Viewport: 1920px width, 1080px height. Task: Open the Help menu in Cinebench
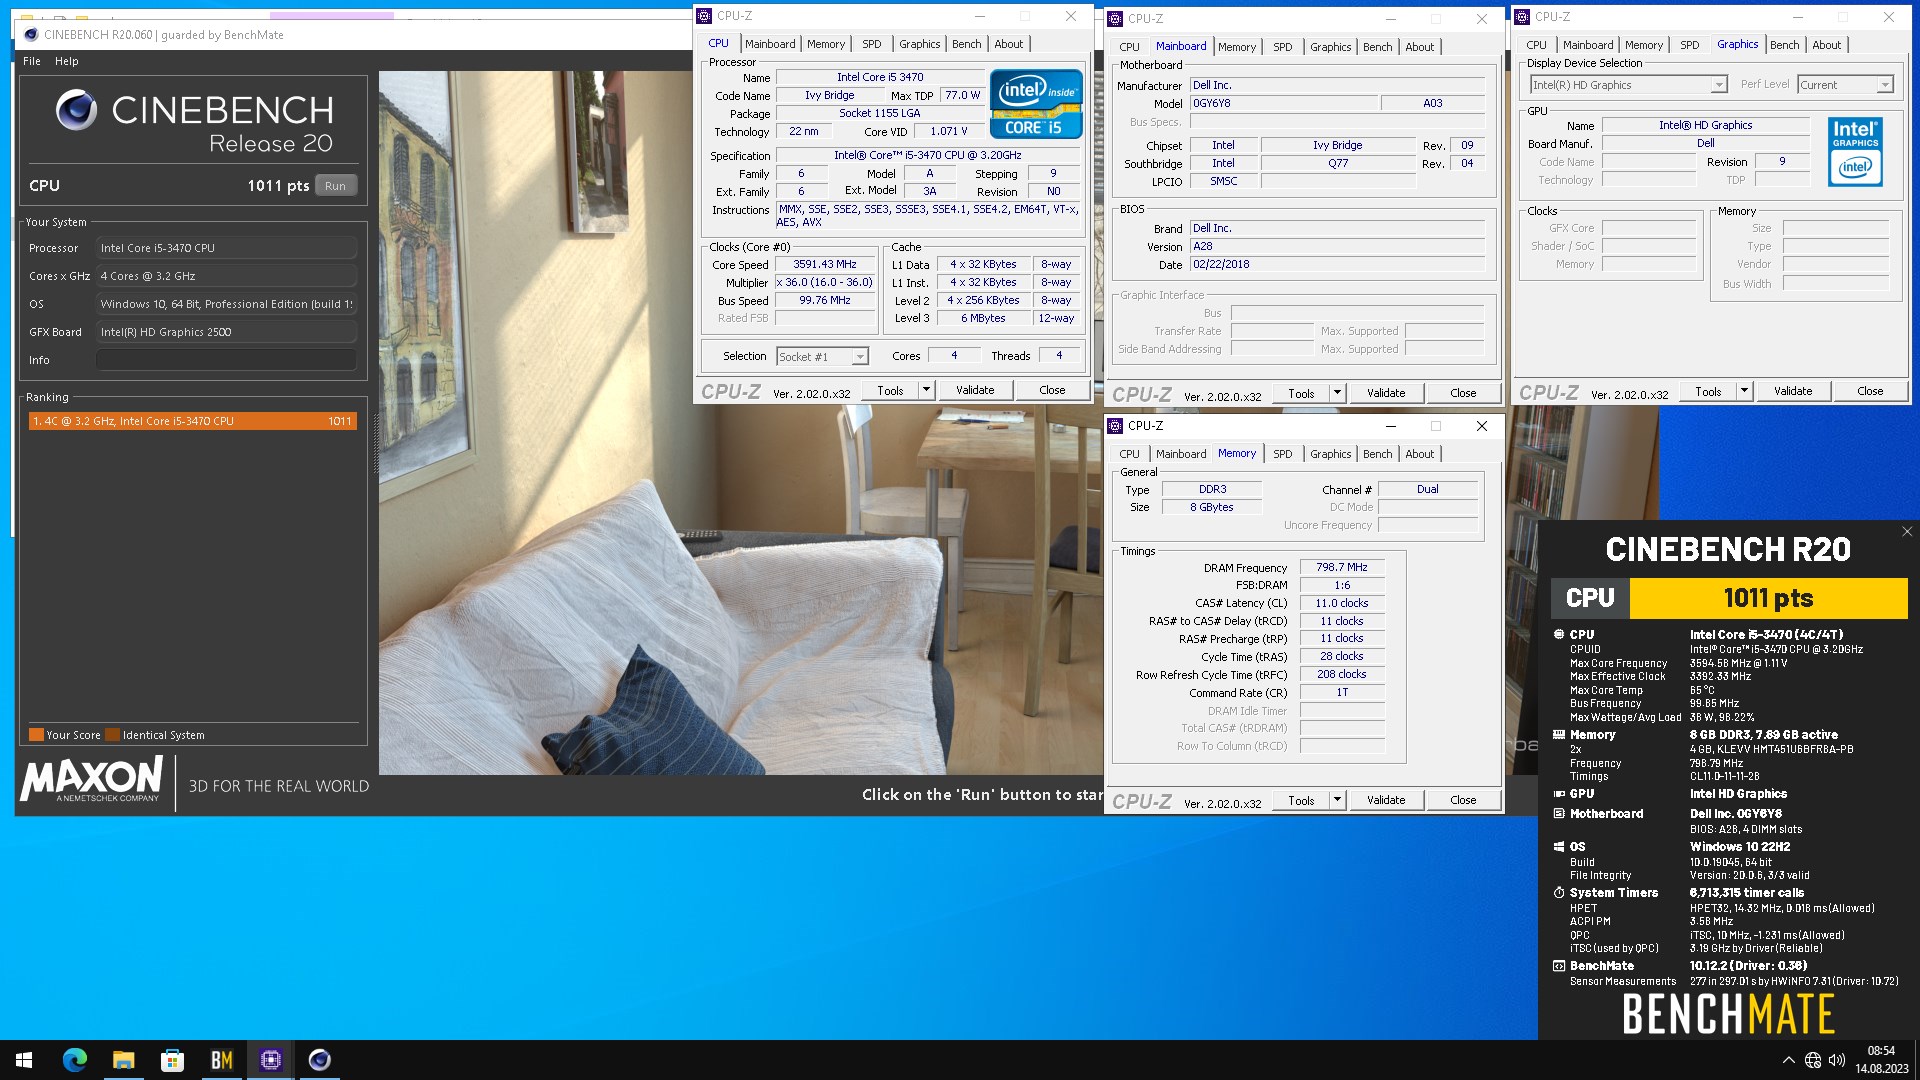click(x=66, y=61)
